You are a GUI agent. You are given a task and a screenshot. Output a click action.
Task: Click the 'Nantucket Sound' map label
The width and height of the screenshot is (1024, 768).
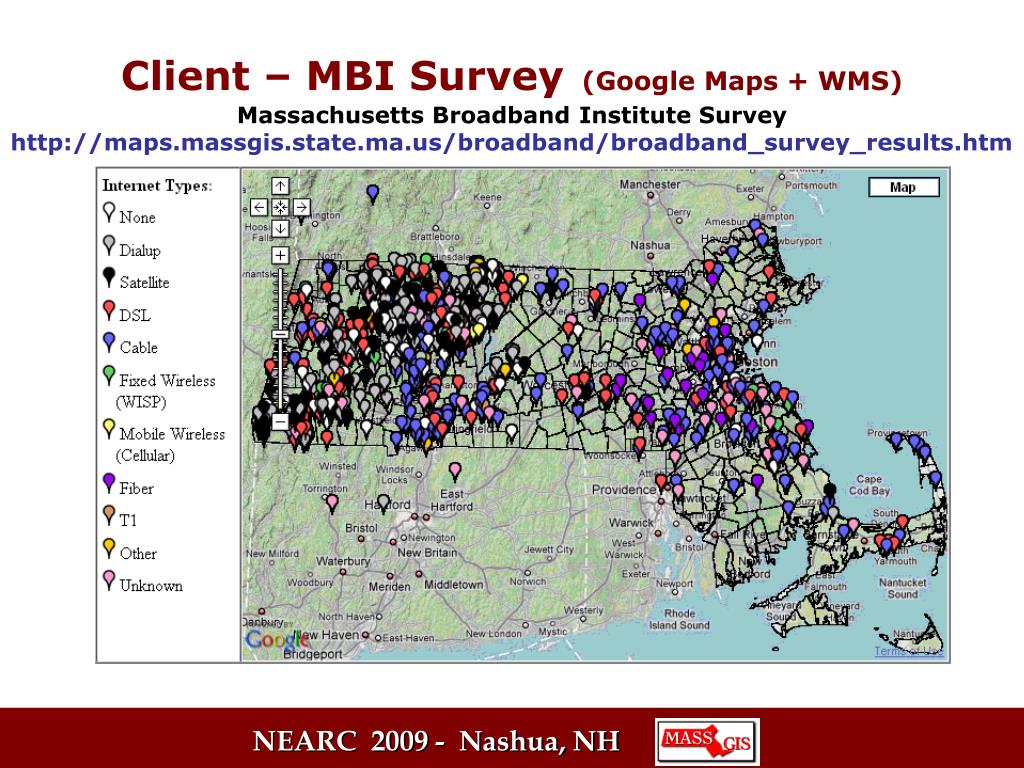point(903,588)
